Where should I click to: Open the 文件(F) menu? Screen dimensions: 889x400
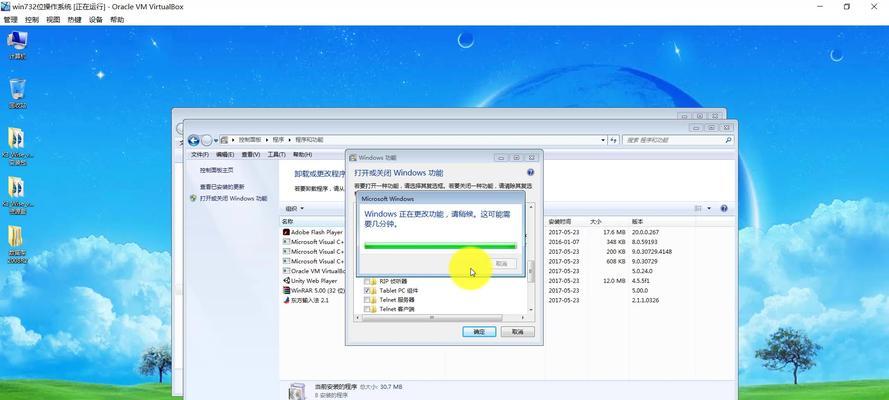(200, 155)
